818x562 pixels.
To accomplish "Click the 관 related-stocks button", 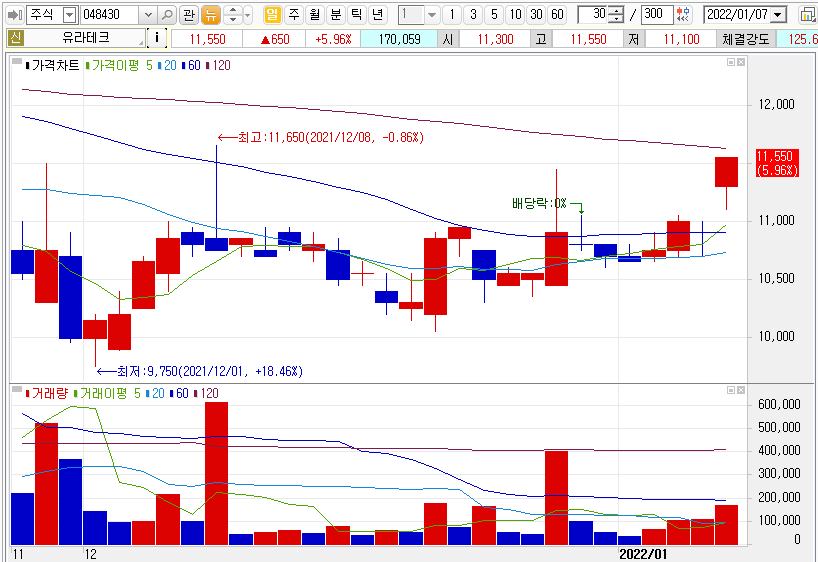I will (x=189, y=15).
